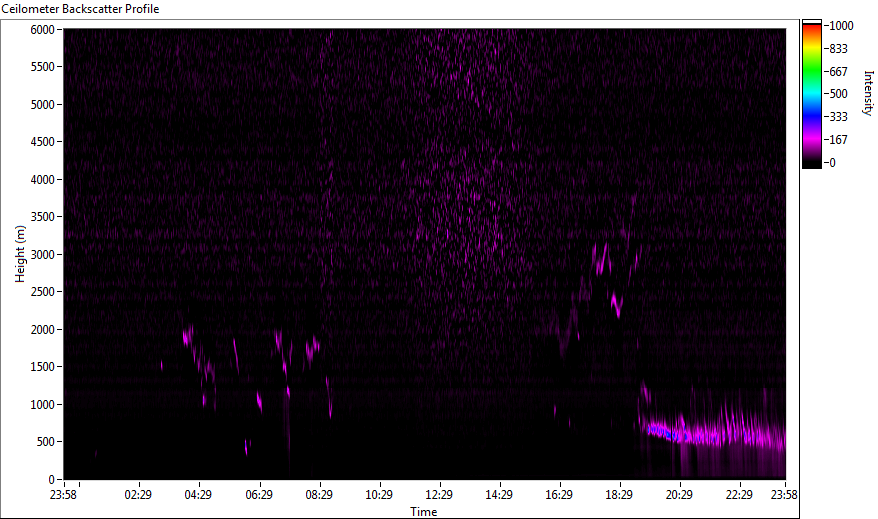Click the 14:29 time tick label
Image resolution: width=878 pixels, height=519 pixels.
[499, 495]
